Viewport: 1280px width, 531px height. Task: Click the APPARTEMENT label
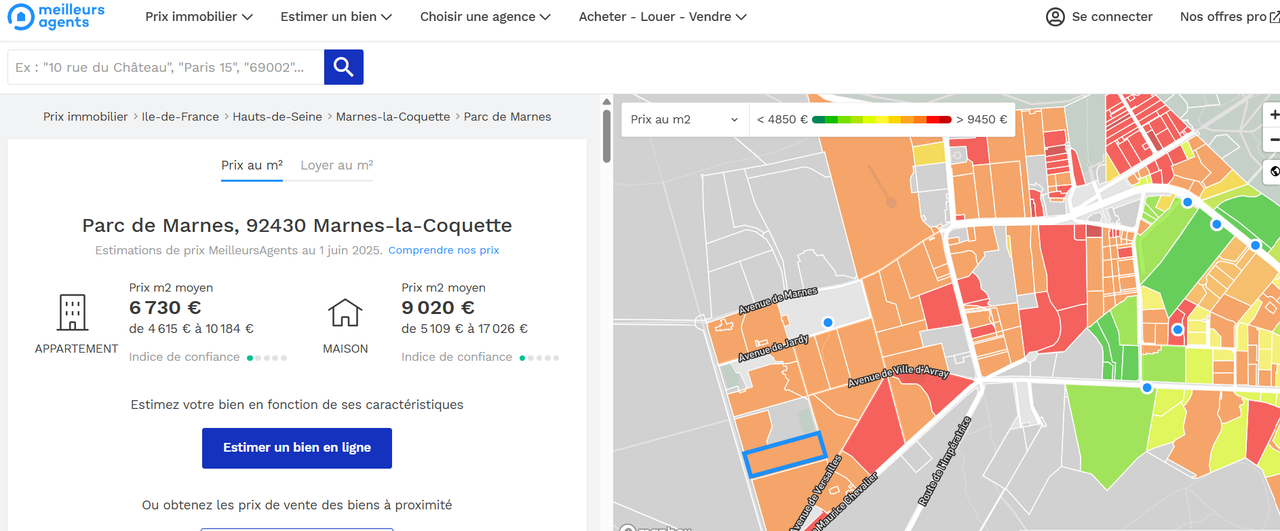[x=76, y=349]
